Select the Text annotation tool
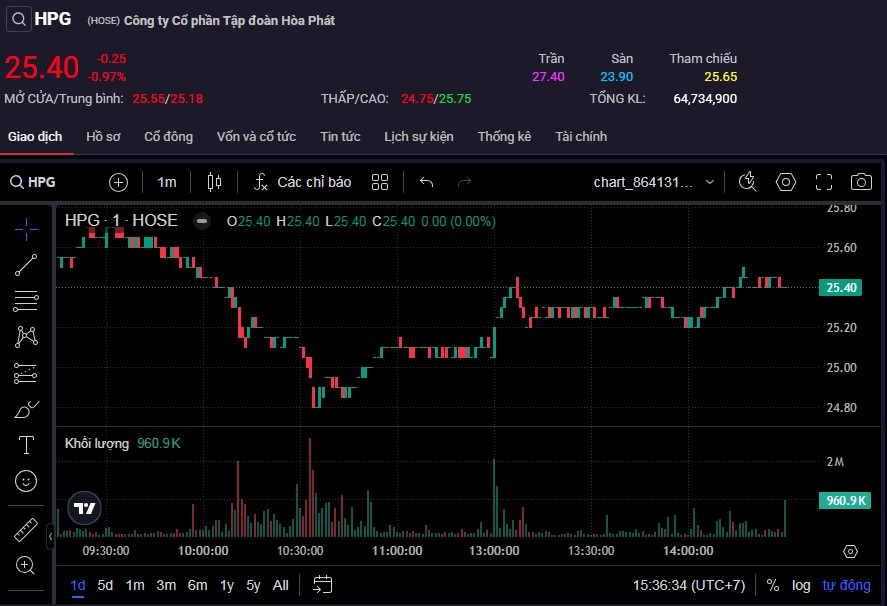Viewport: 887px width, 606px height. coord(27,445)
